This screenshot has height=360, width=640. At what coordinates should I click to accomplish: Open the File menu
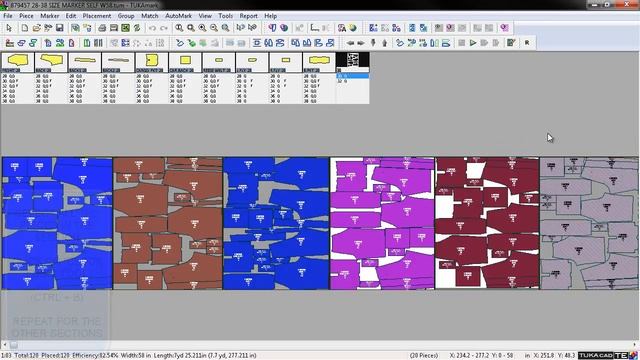pyautogui.click(x=8, y=16)
